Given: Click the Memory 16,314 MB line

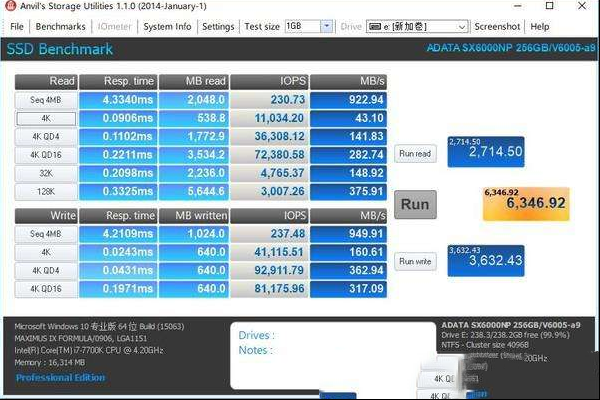Looking at the screenshot, I should coord(50,362).
